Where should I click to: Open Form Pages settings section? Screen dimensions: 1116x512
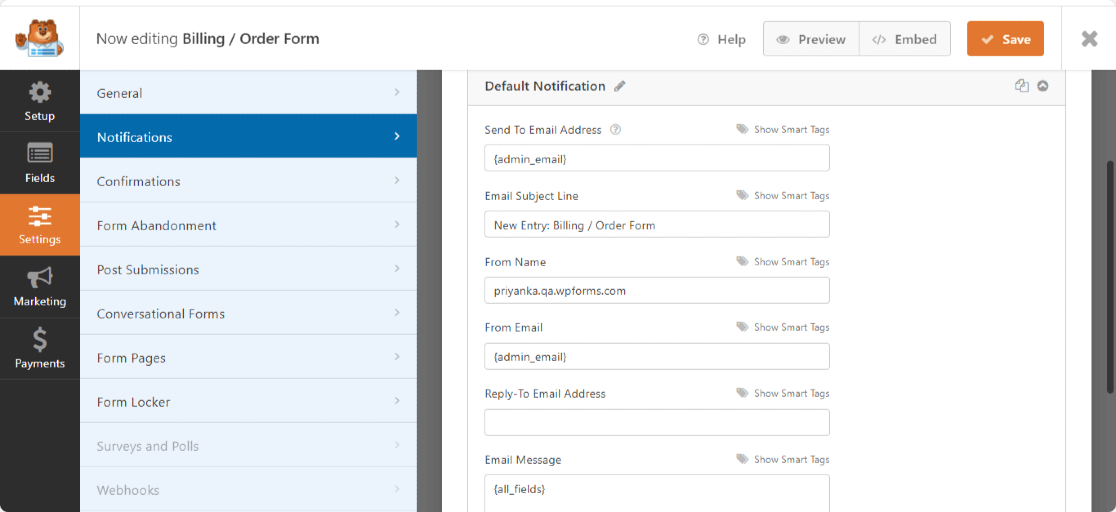point(248,357)
